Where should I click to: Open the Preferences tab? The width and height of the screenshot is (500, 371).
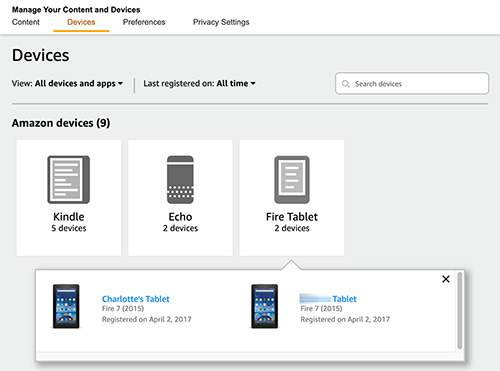144,22
